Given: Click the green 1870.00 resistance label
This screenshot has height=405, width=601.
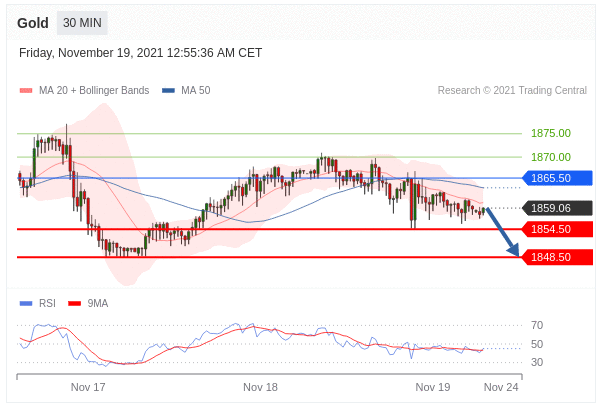Looking at the screenshot, I should [550, 157].
